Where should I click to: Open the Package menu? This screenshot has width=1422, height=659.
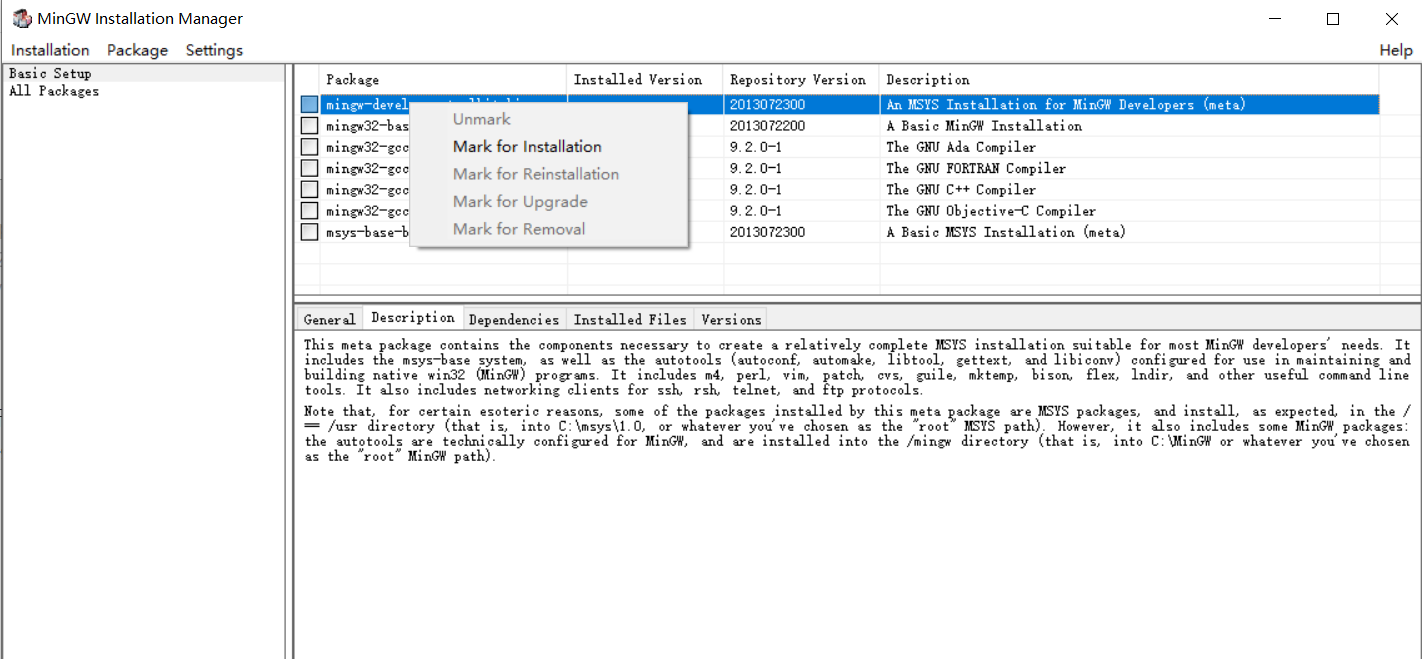point(137,50)
